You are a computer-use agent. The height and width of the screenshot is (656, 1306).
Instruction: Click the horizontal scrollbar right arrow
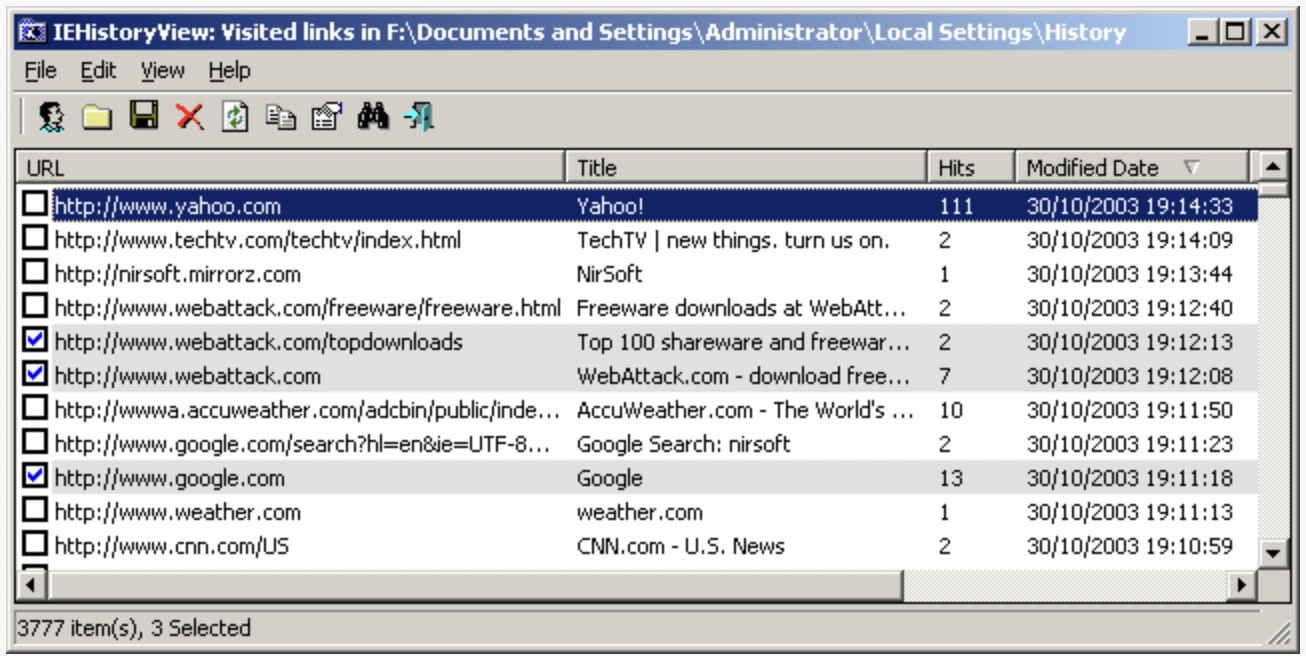1243,584
